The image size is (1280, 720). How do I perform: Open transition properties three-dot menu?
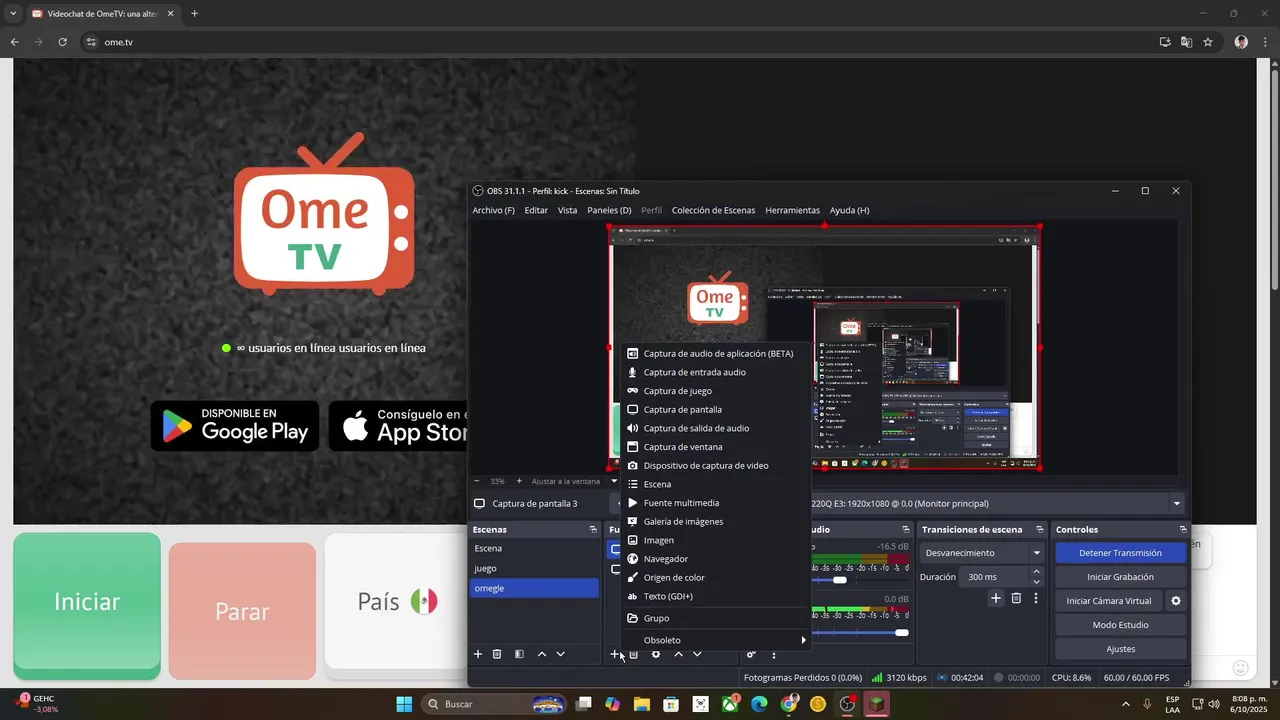[1036, 598]
